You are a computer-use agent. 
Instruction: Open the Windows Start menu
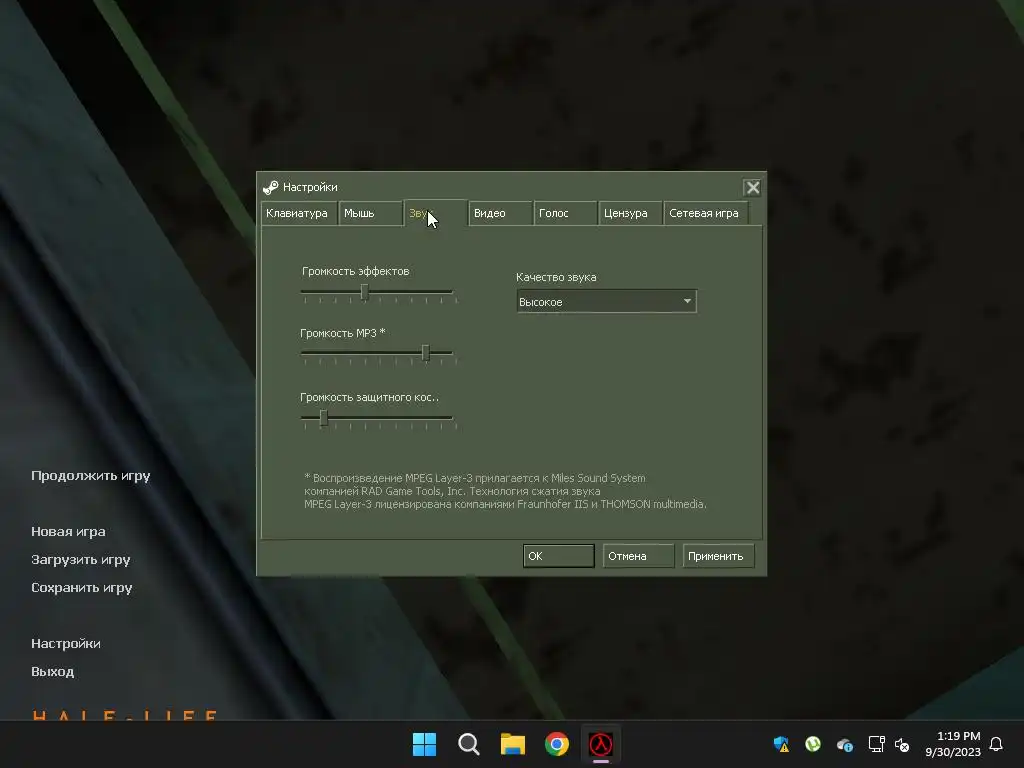click(x=424, y=744)
